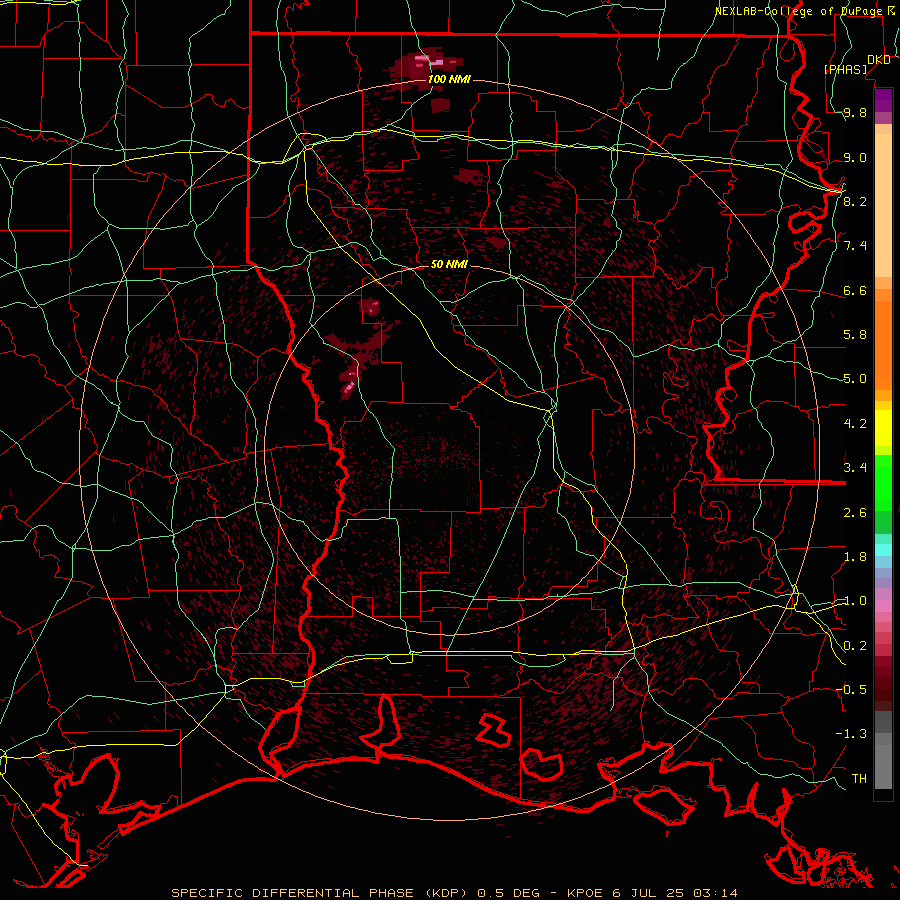This screenshot has width=900, height=900.
Task: Click the TH legend label
Action: (x=859, y=778)
